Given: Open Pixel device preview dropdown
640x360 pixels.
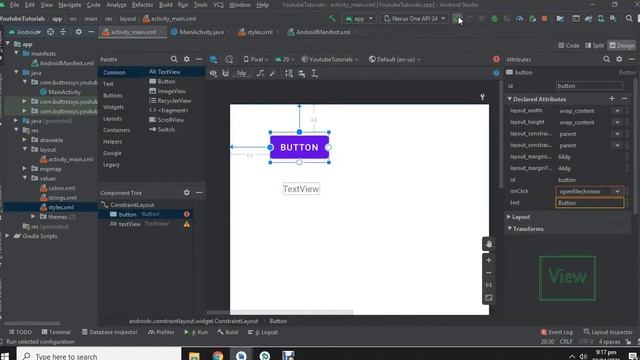Looking at the screenshot, I should tap(256, 59).
